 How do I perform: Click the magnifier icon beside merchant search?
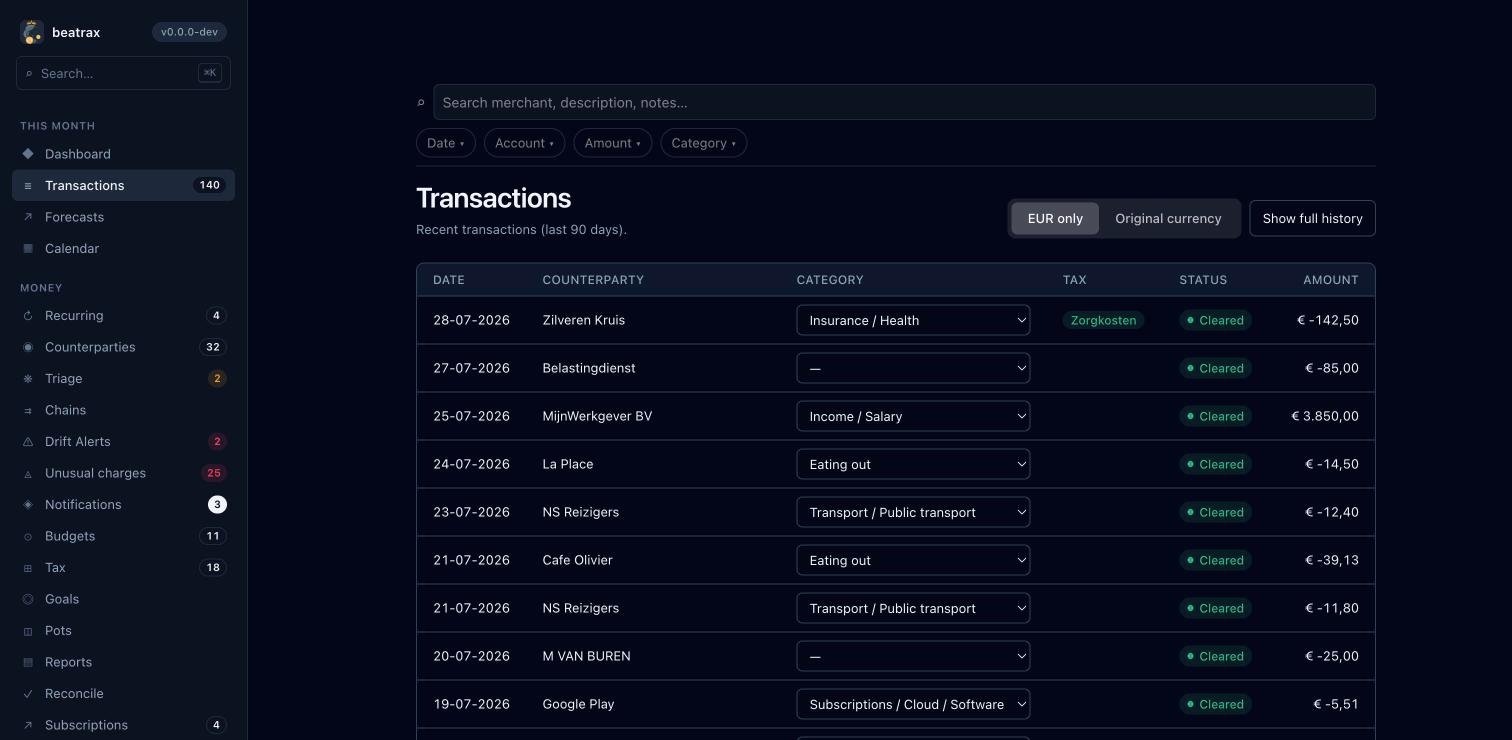[421, 102]
